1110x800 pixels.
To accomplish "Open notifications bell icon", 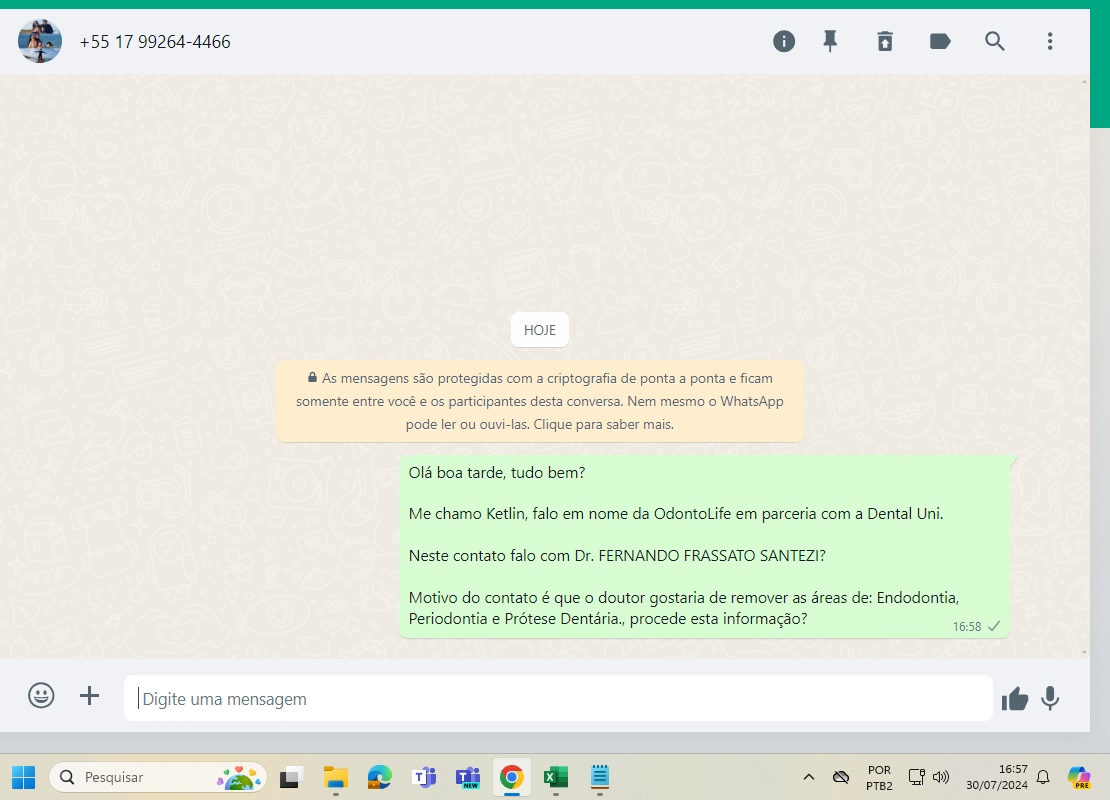I will tap(1043, 777).
